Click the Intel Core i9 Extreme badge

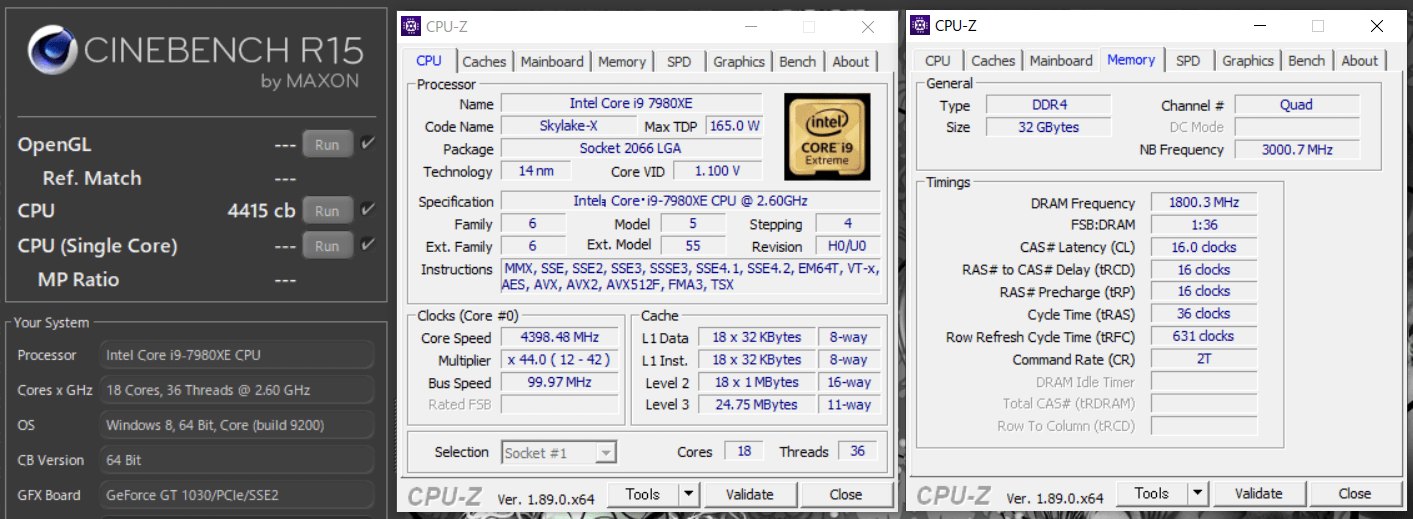[x=826, y=136]
